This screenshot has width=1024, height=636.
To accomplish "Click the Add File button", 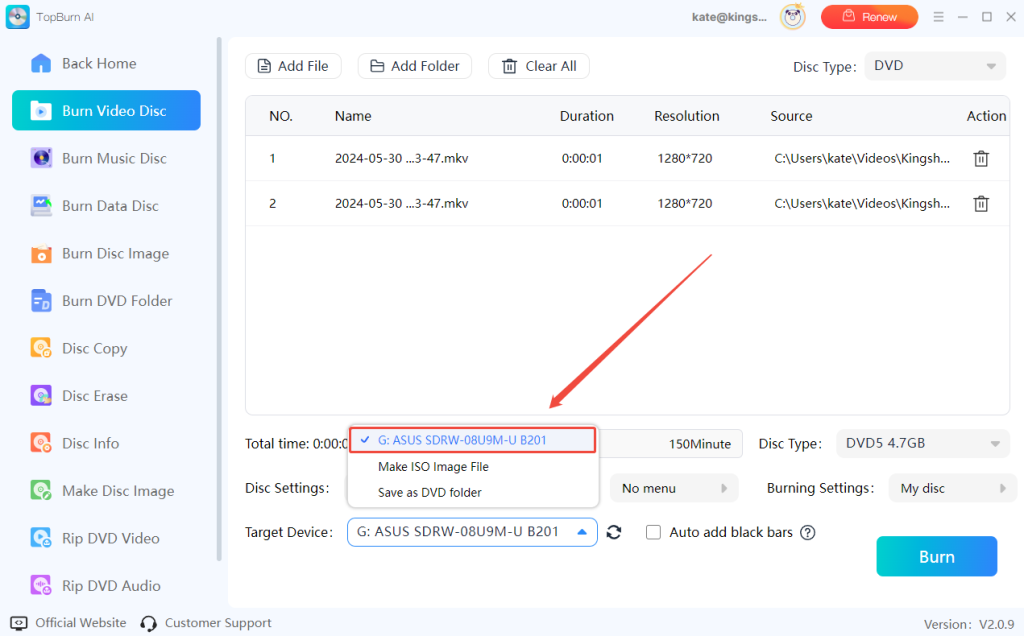I will pyautogui.click(x=293, y=66).
